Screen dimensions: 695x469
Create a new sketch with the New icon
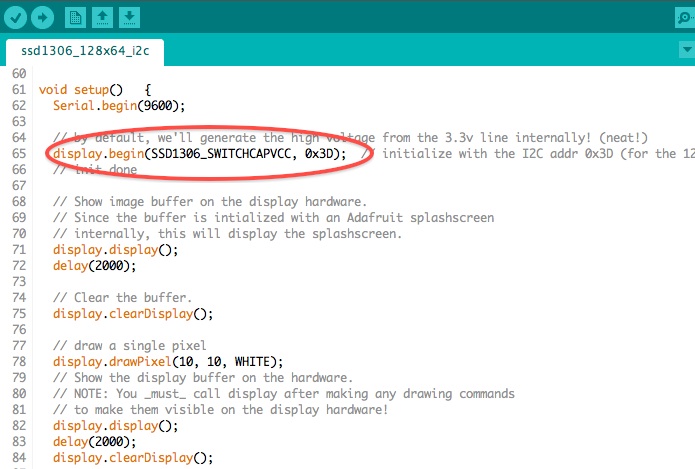tap(75, 18)
